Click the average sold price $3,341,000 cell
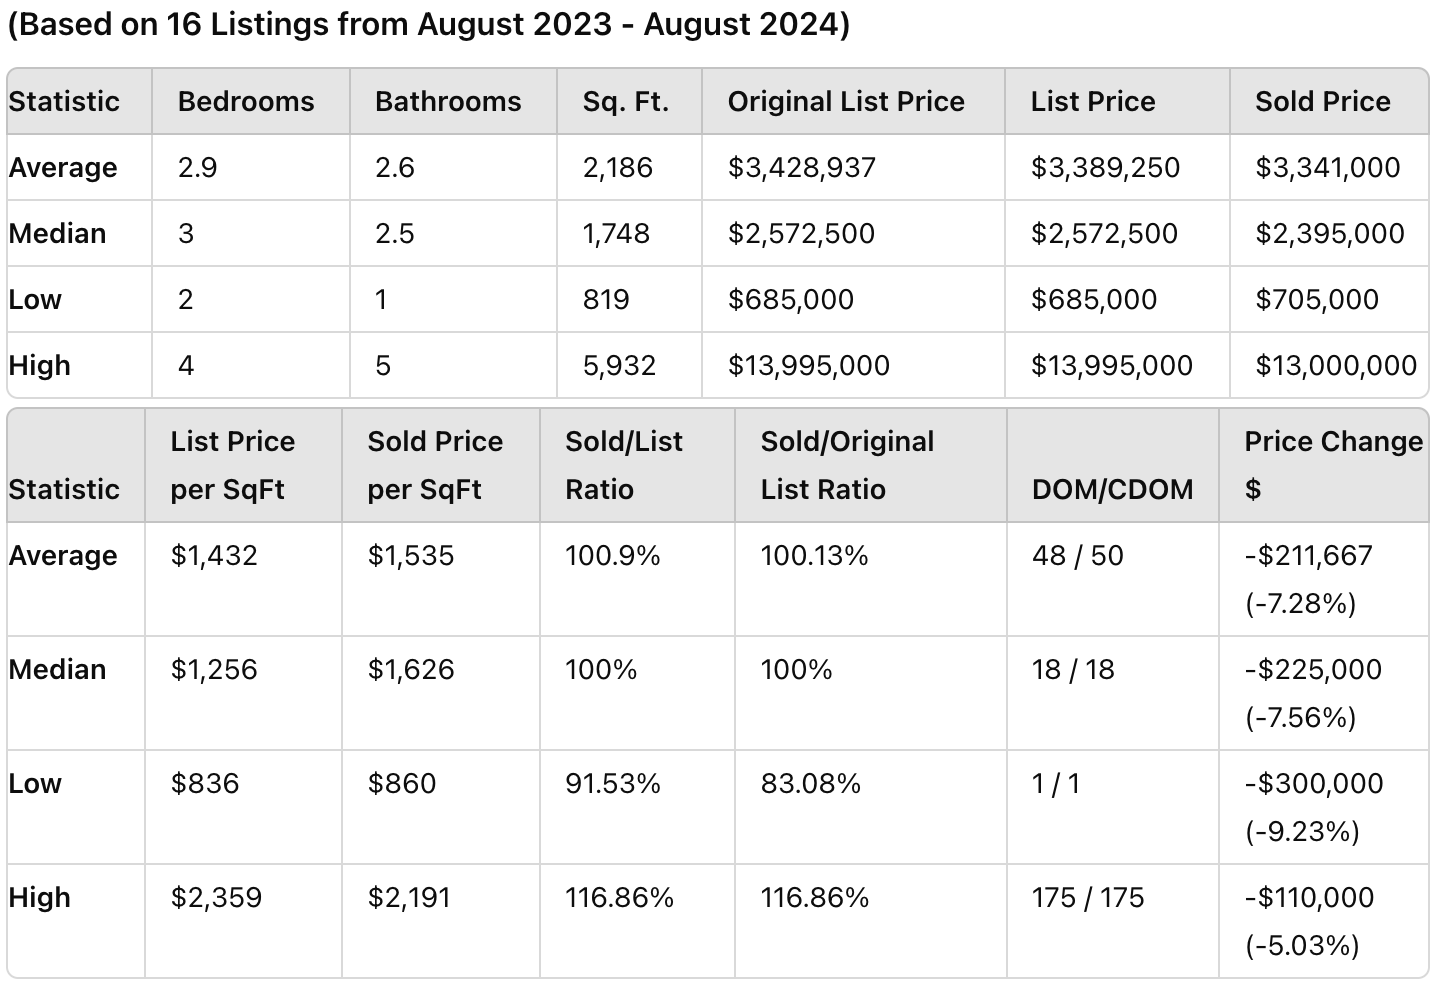This screenshot has height=986, width=1438. 1328,167
